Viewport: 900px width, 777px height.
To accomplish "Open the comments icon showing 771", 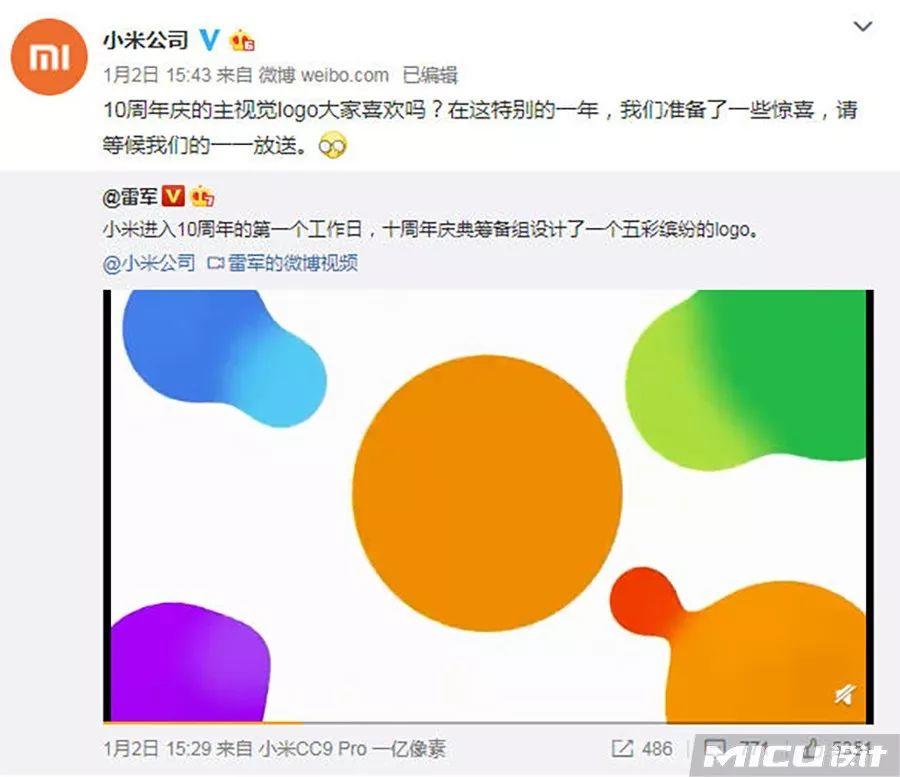I will click(x=715, y=748).
